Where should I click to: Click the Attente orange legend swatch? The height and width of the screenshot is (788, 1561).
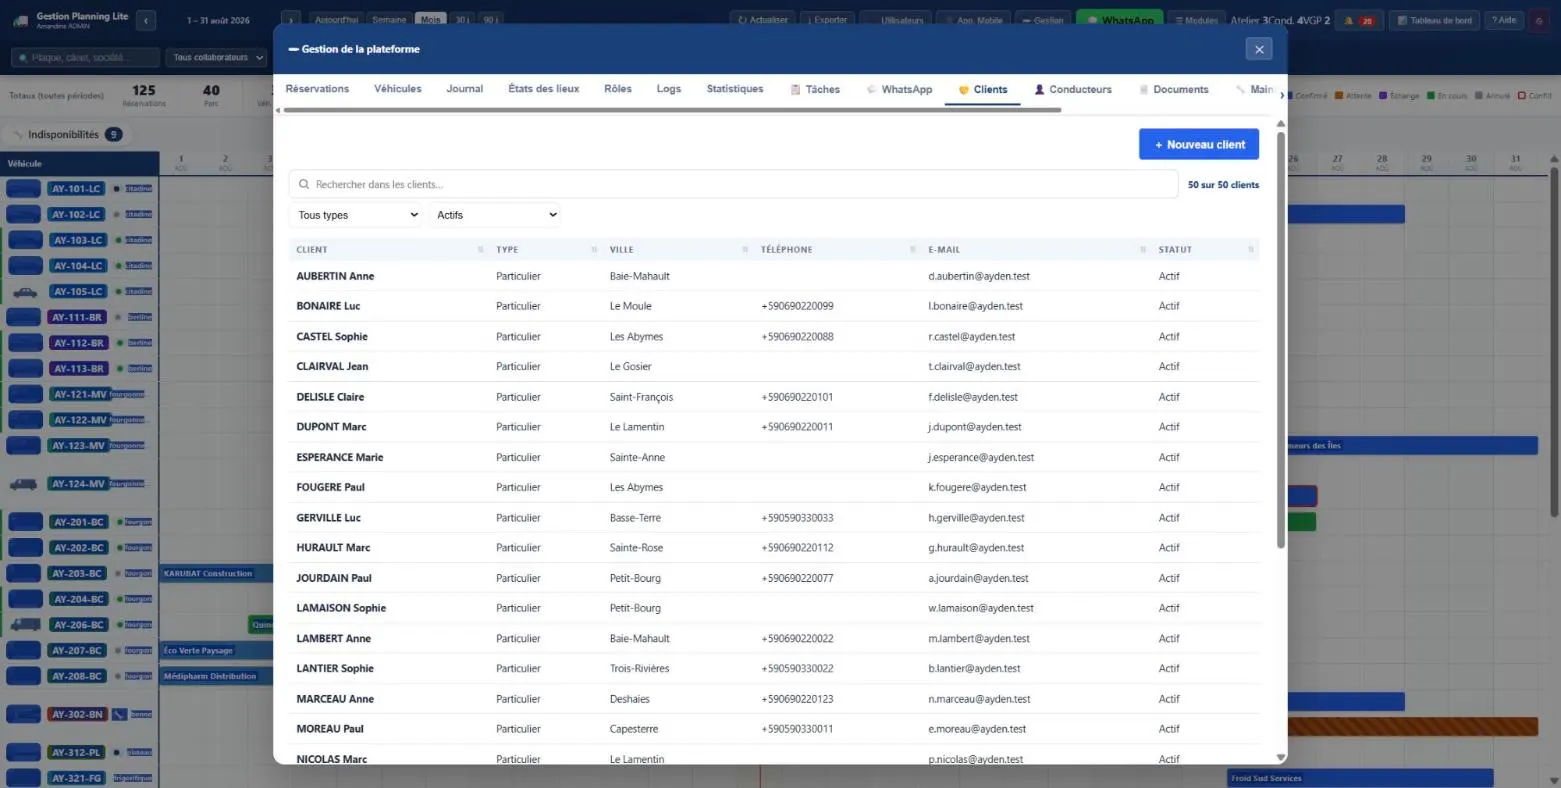click(x=1339, y=96)
